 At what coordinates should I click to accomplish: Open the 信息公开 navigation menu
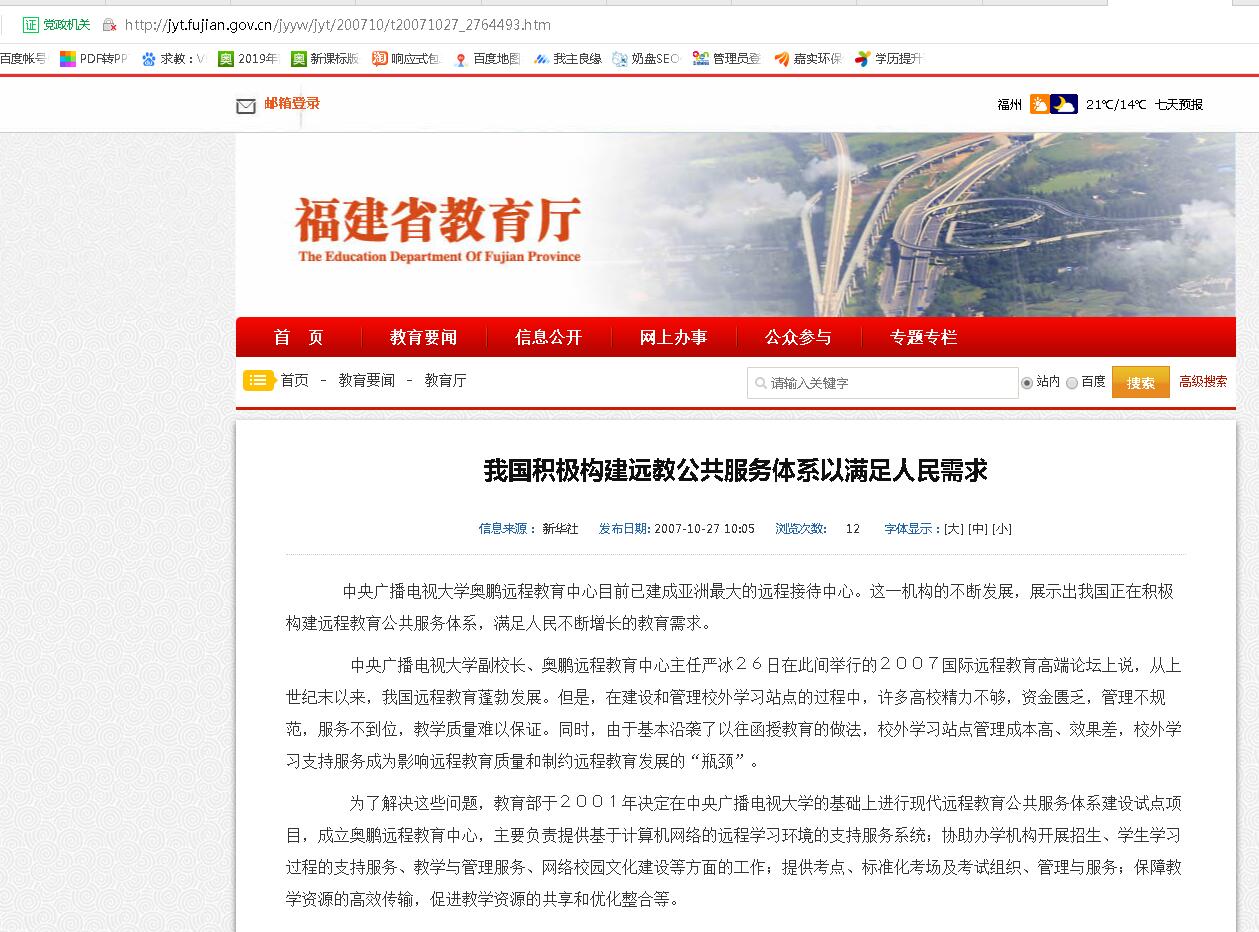(548, 337)
